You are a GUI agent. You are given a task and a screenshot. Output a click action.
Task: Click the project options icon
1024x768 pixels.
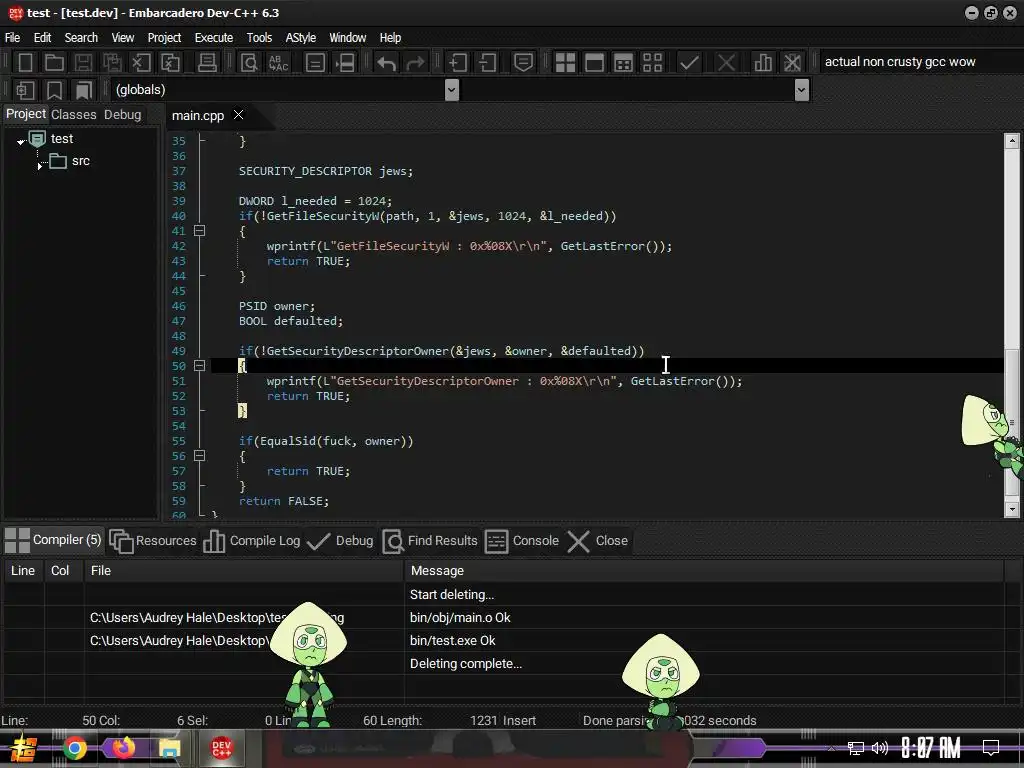coord(523,63)
